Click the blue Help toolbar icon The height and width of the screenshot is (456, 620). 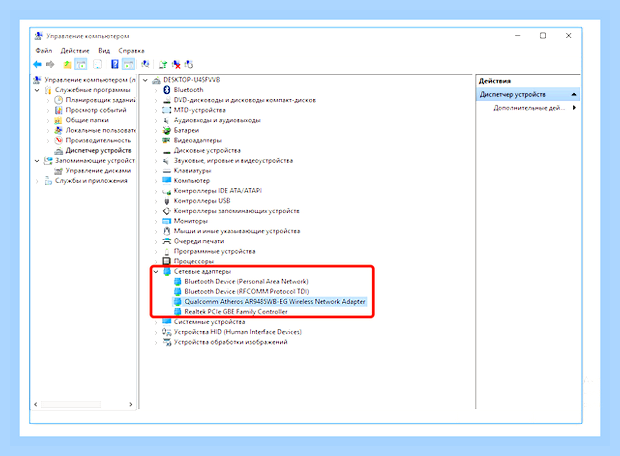(114, 64)
